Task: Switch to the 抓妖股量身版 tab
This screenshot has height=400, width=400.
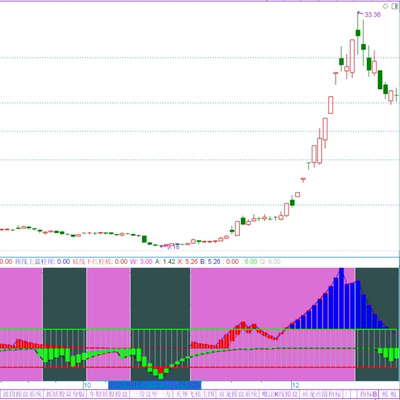Action: coord(65,394)
